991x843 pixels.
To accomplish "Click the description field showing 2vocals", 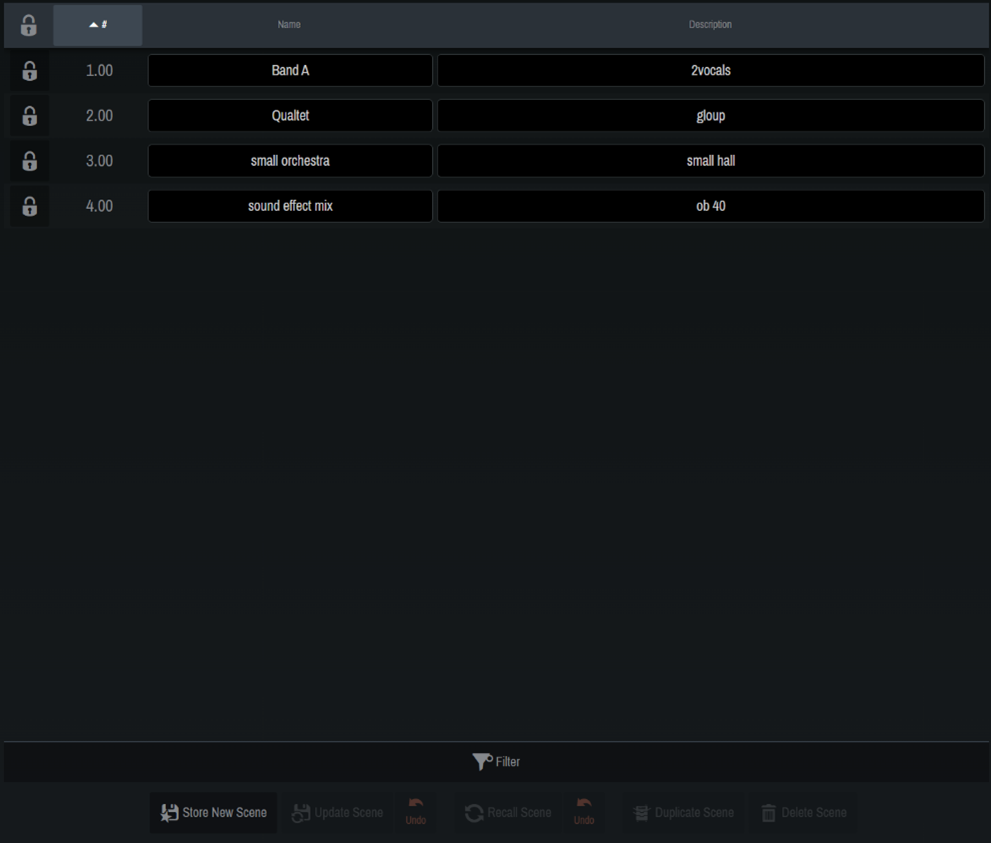I will (710, 70).
